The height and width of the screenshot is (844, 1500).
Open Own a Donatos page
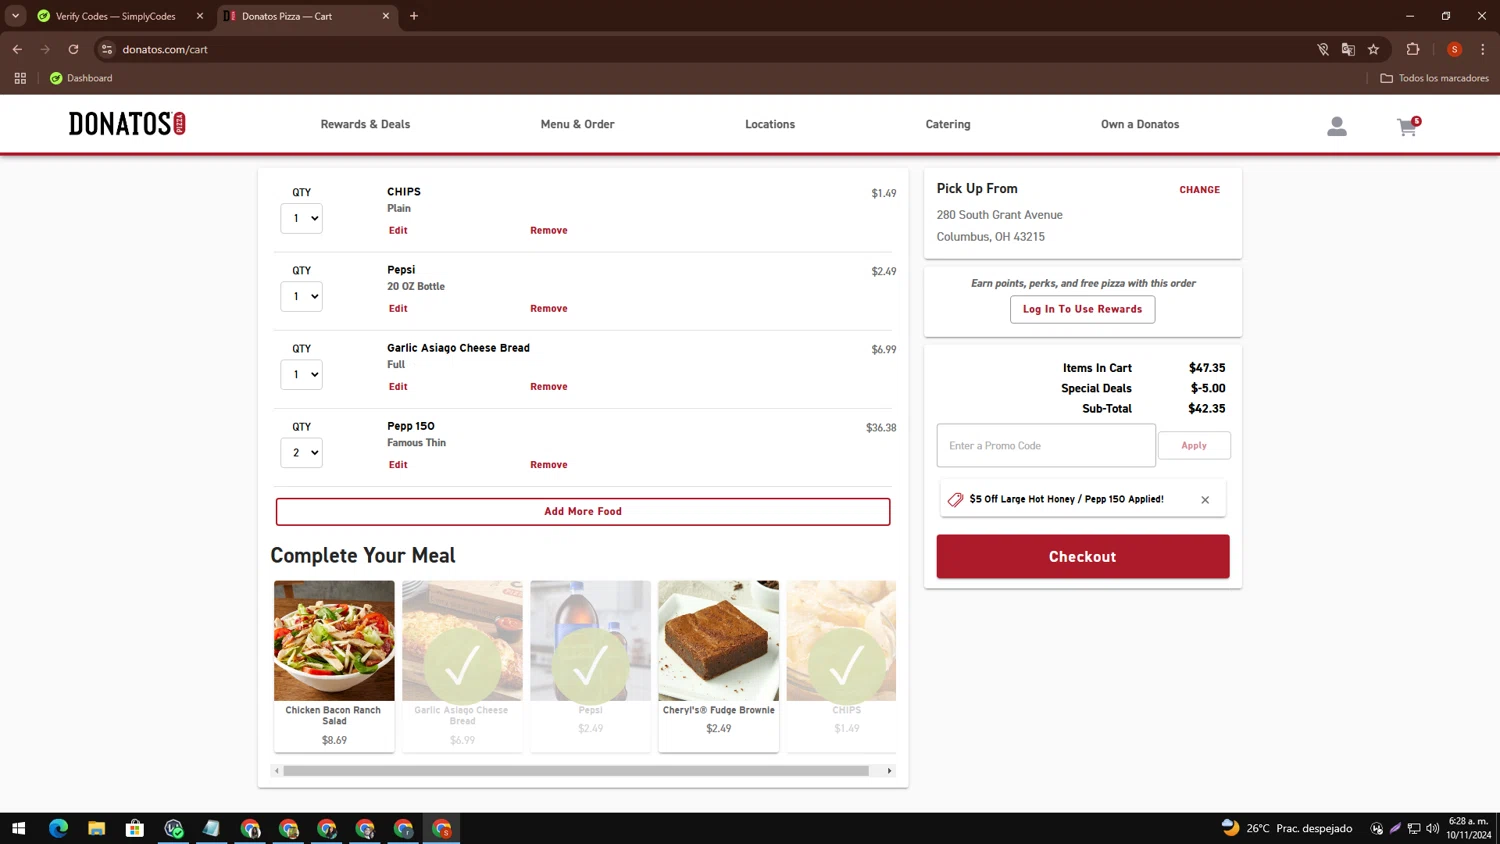1140,124
